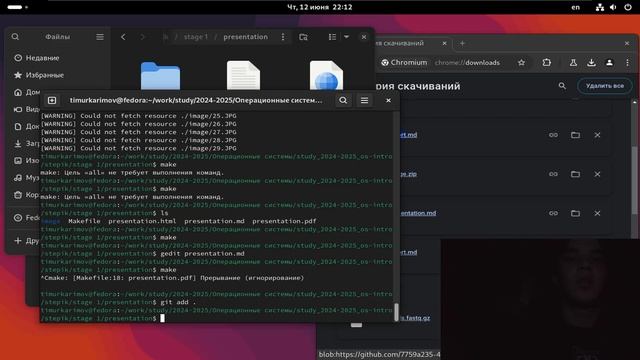
Task: Click 'Удалить все' button
Action: point(604,86)
